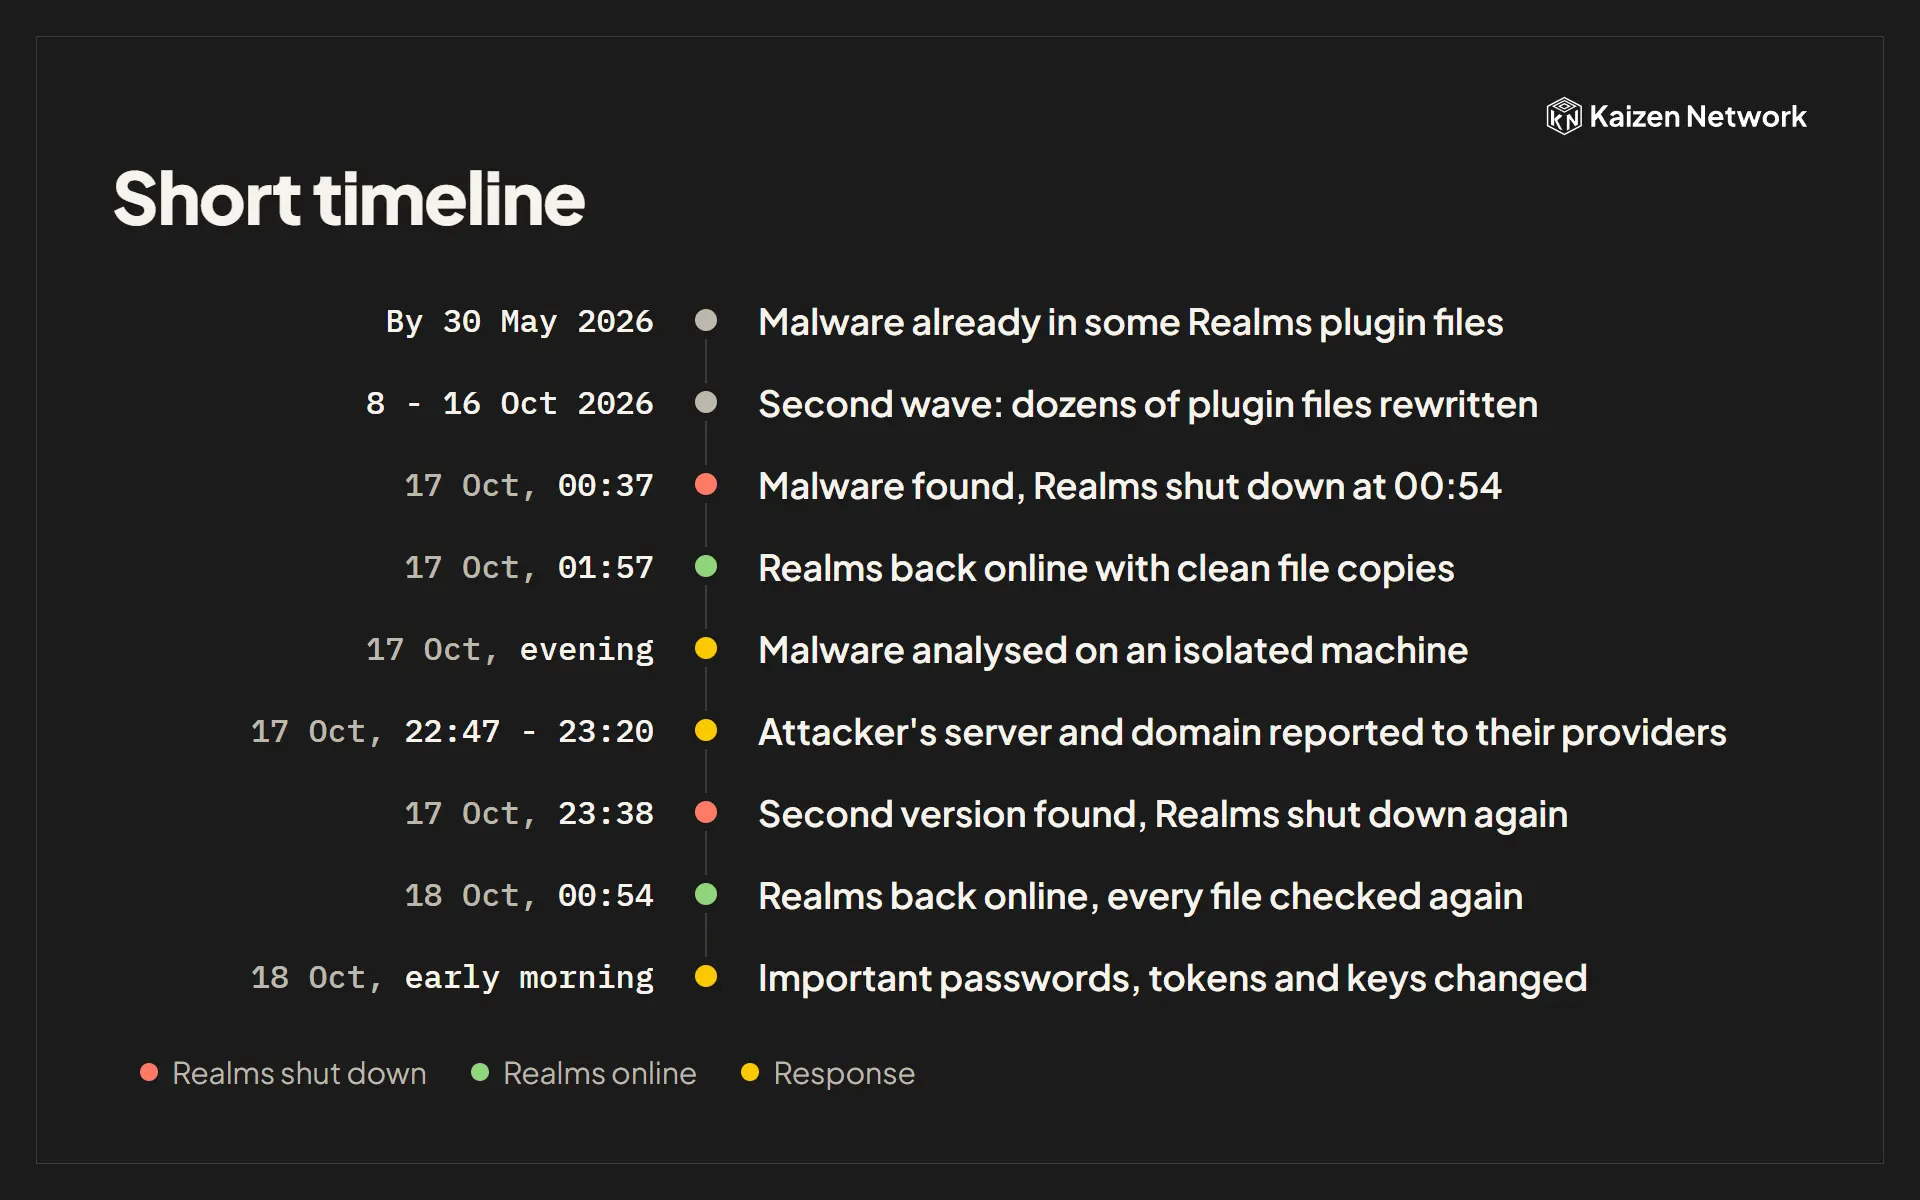
Task: Click the yellow marker at 17 Oct, evening
Action: 706,648
